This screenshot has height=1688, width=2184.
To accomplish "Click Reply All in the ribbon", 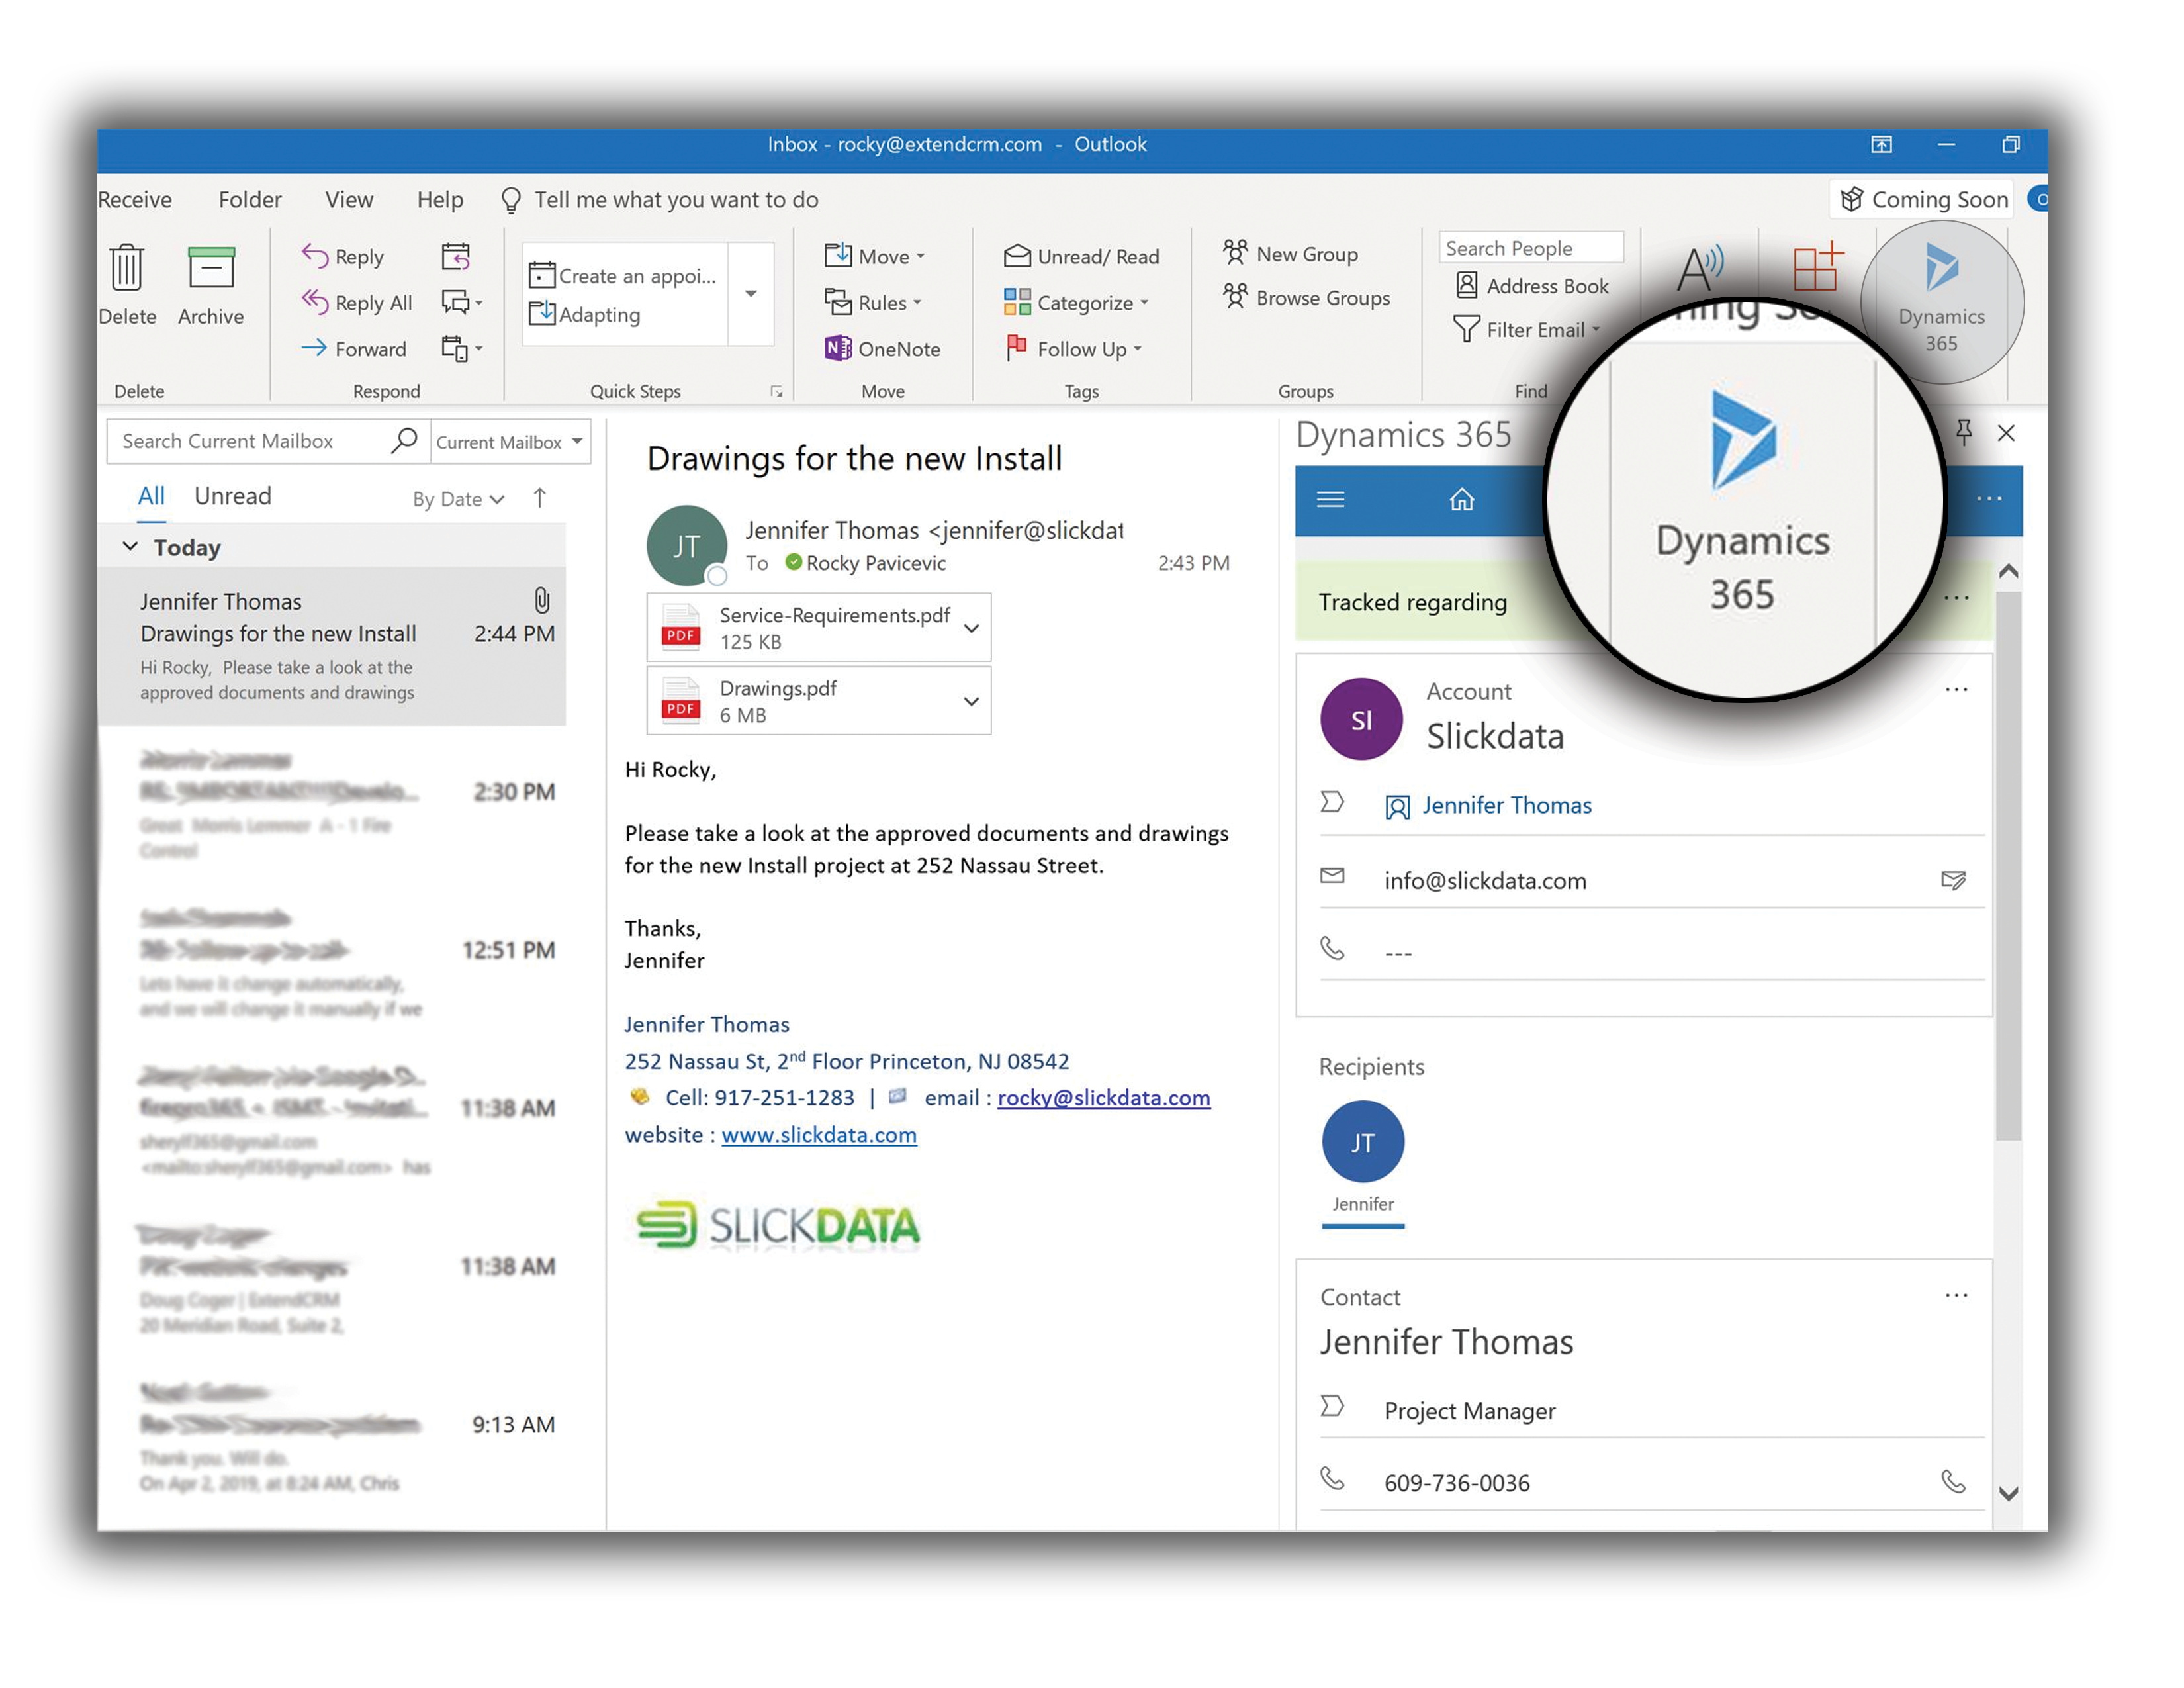I will 357,303.
